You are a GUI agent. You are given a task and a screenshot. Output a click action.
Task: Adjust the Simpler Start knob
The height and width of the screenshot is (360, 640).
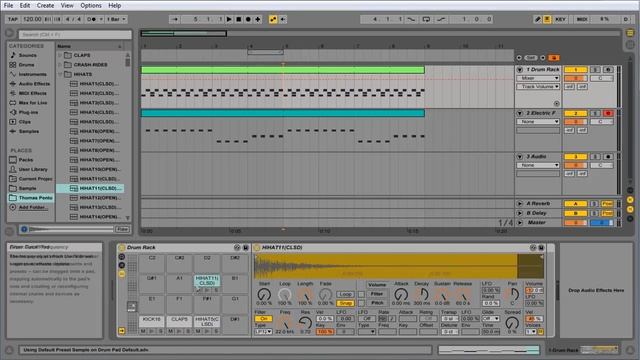tap(264, 294)
